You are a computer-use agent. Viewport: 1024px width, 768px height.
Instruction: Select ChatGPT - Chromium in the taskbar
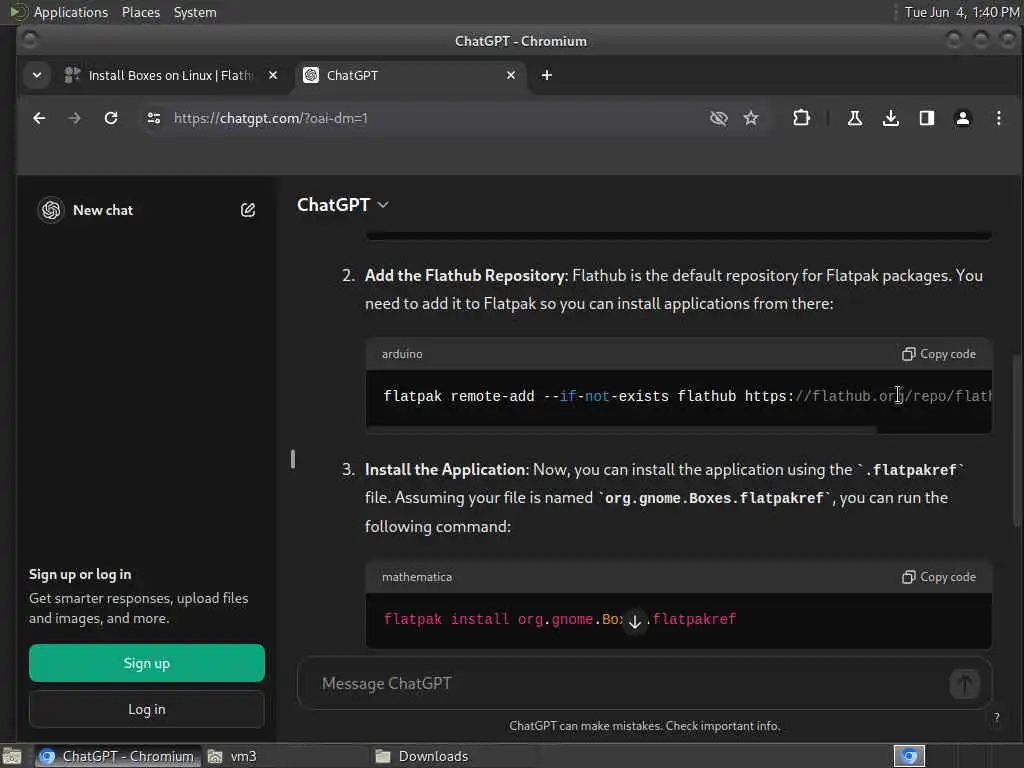pyautogui.click(x=118, y=756)
